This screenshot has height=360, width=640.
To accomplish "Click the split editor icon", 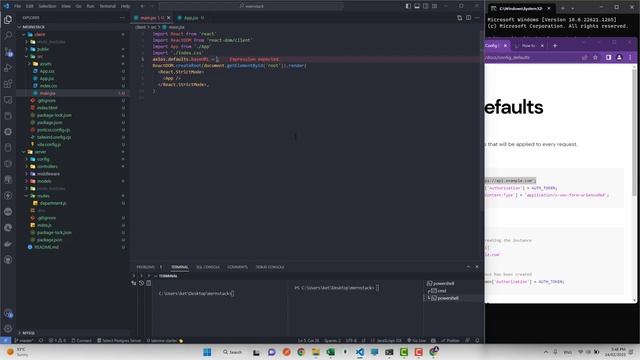I will pos(468,18).
